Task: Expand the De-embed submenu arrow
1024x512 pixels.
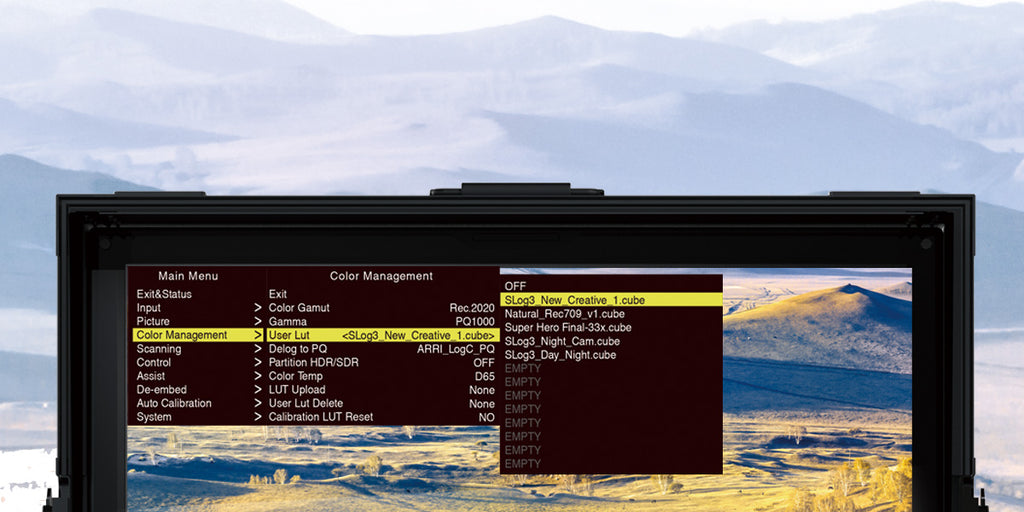Action: 257,390
